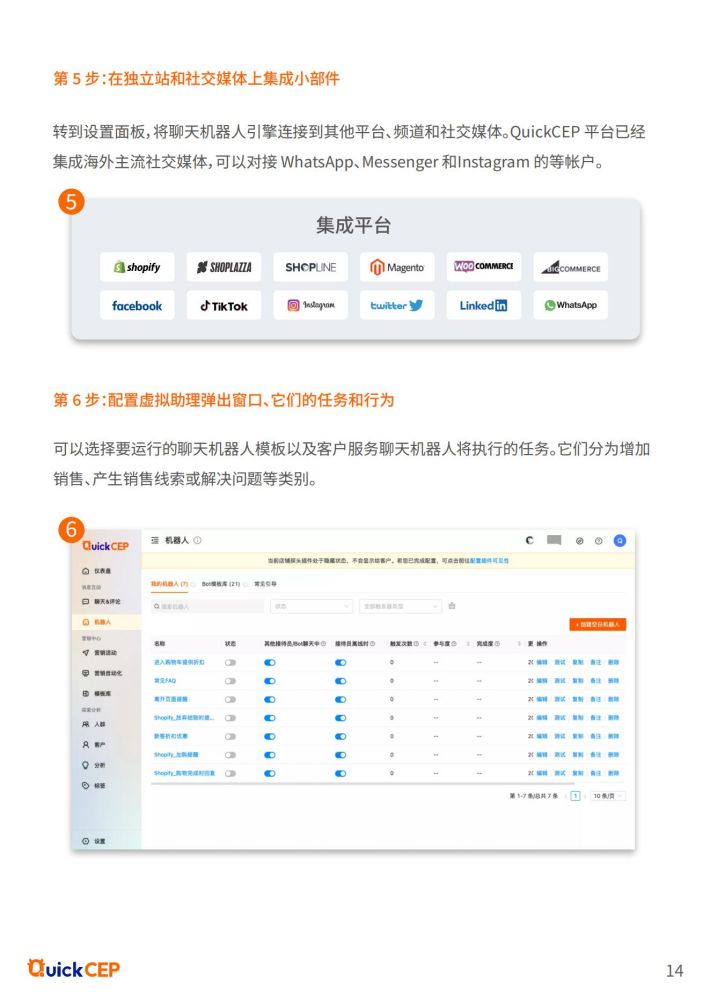Viewport: 710px width, 1004px height.
Task: Click the Twitter logo tile
Action: tap(397, 305)
